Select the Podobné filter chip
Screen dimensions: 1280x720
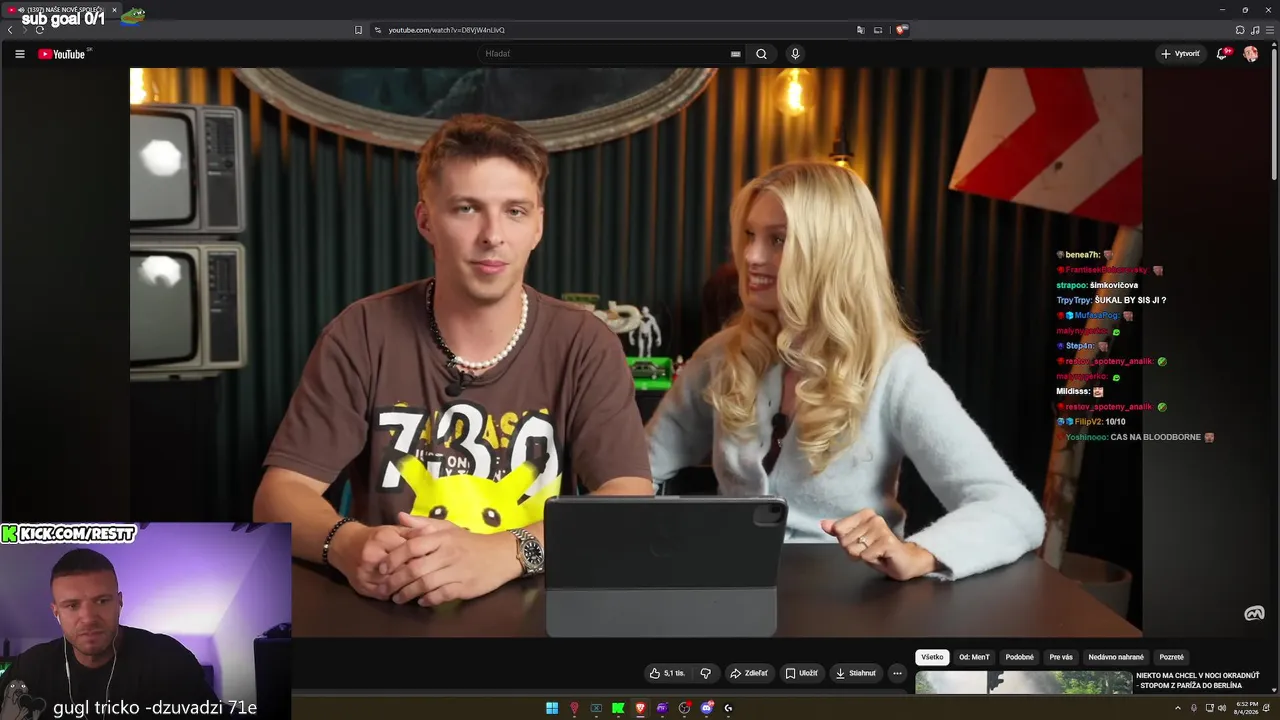(1019, 657)
